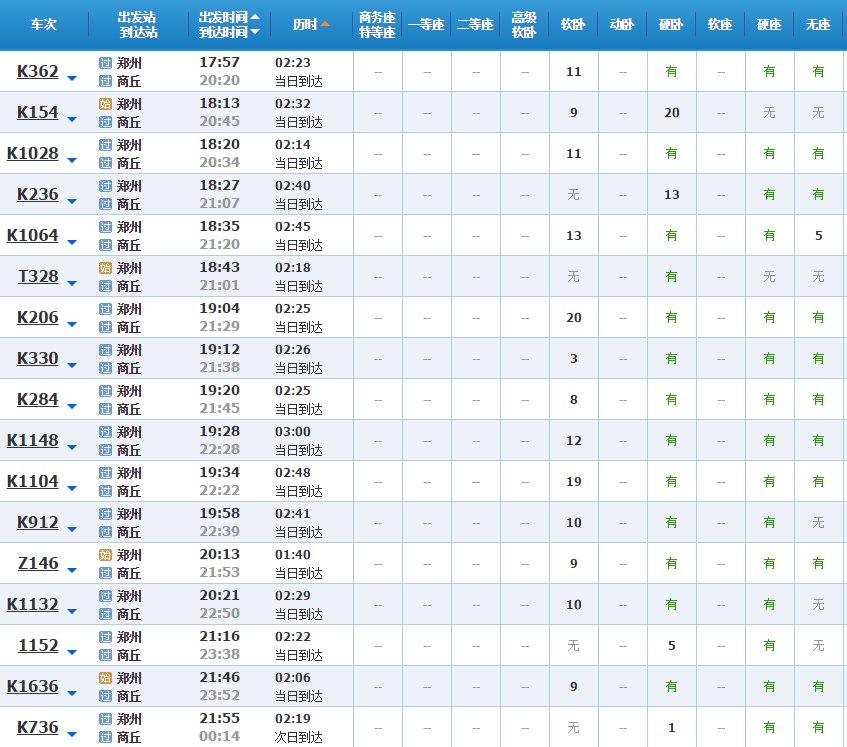
Task: Click K736 departure 过 icon at 郑州
Action: point(105,719)
